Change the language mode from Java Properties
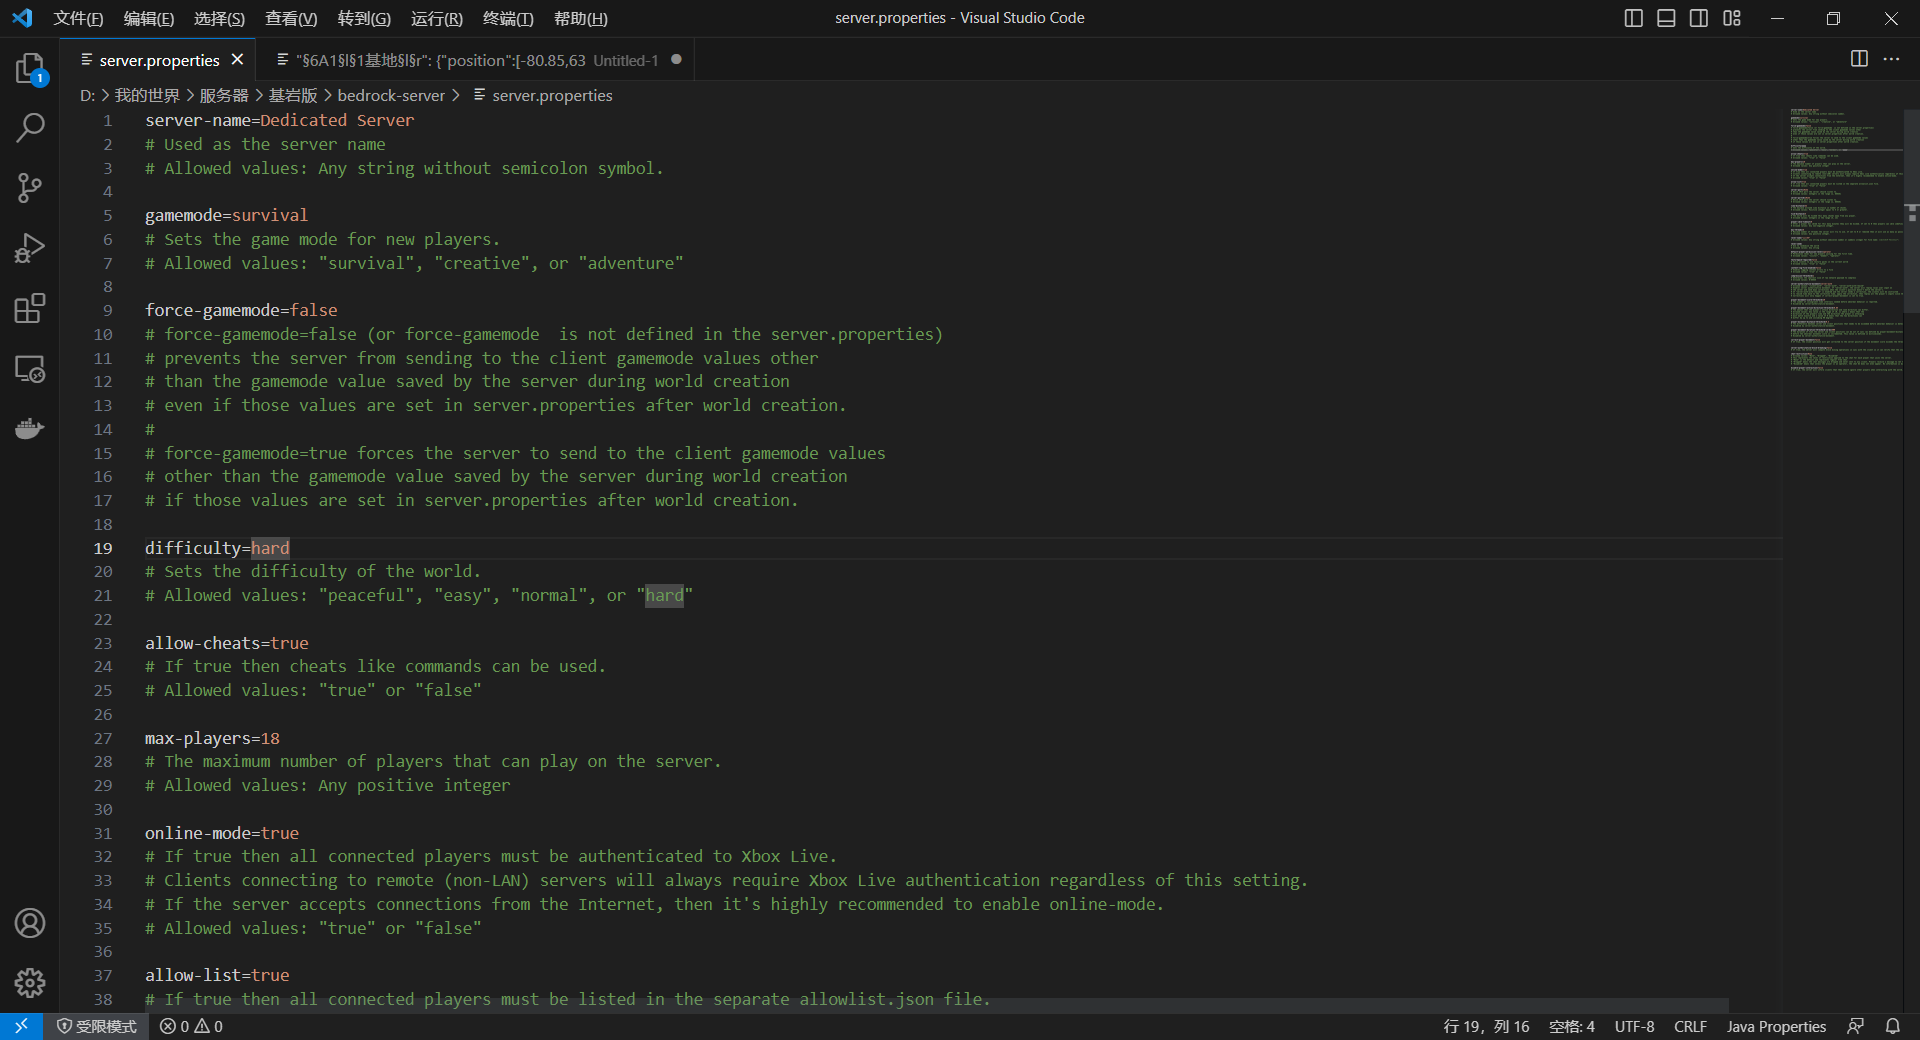Screen dimensions: 1920x1040 1775,1026
